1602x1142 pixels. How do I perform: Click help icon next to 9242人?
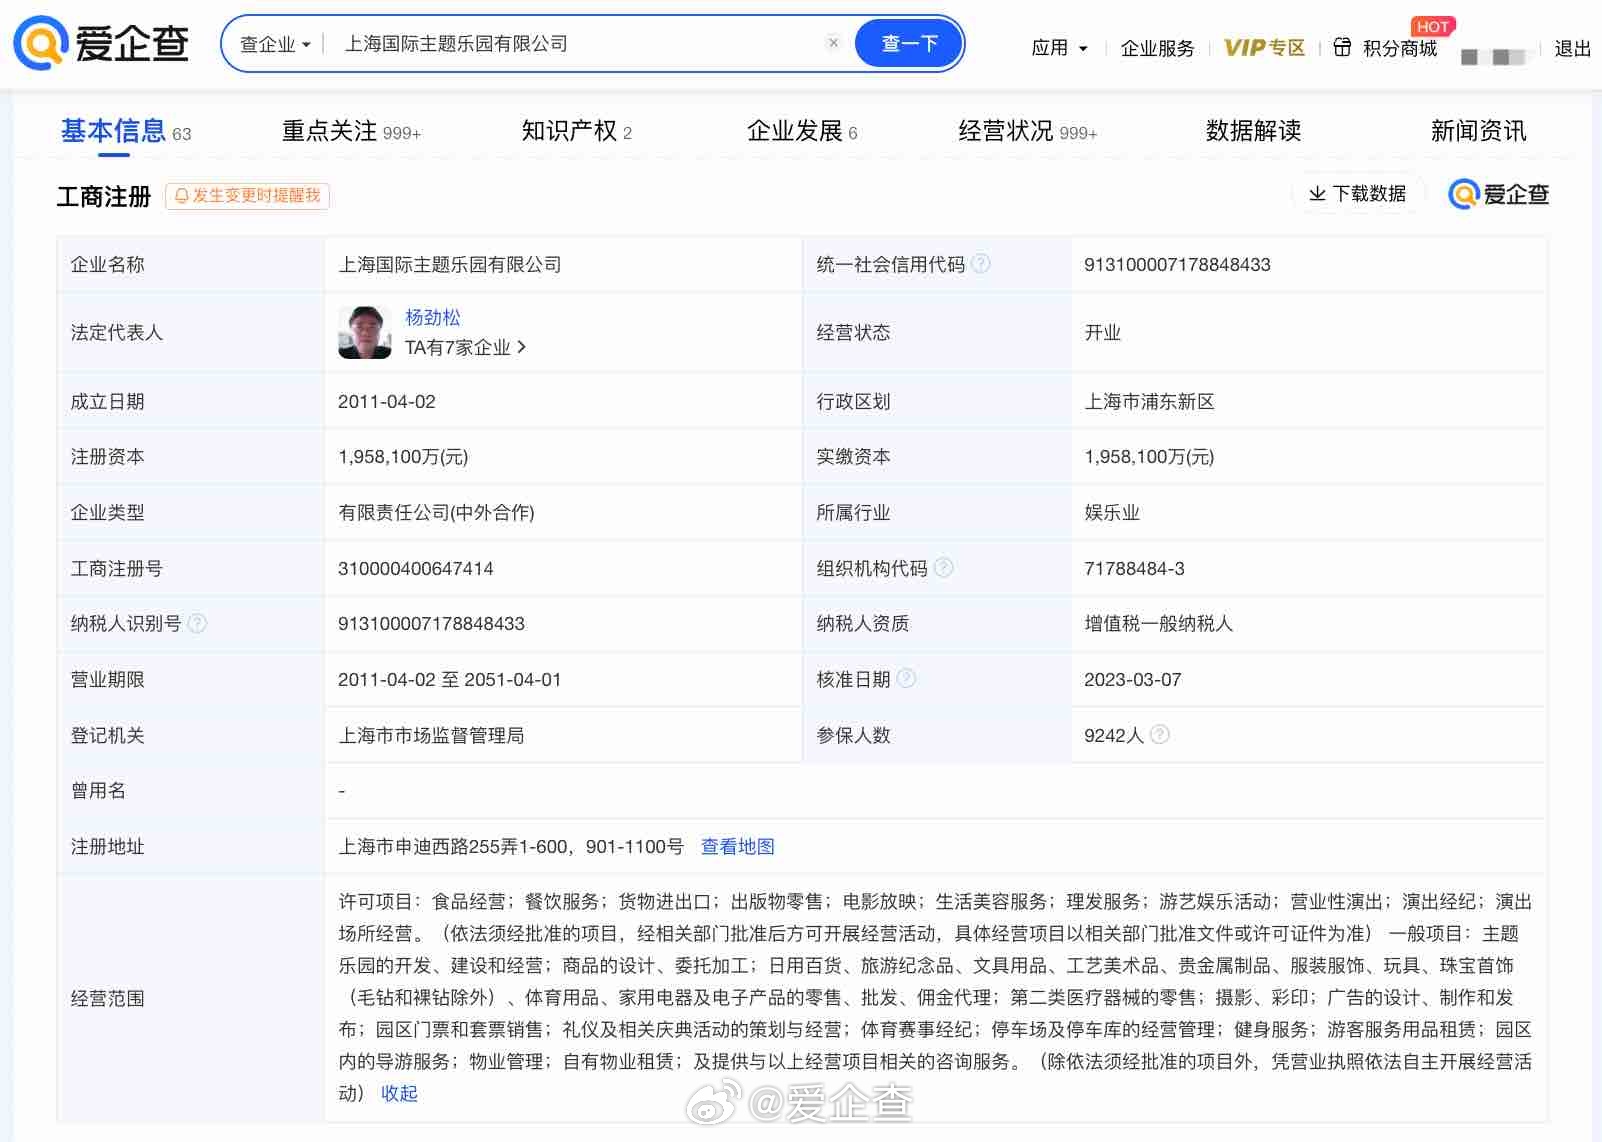click(1160, 734)
